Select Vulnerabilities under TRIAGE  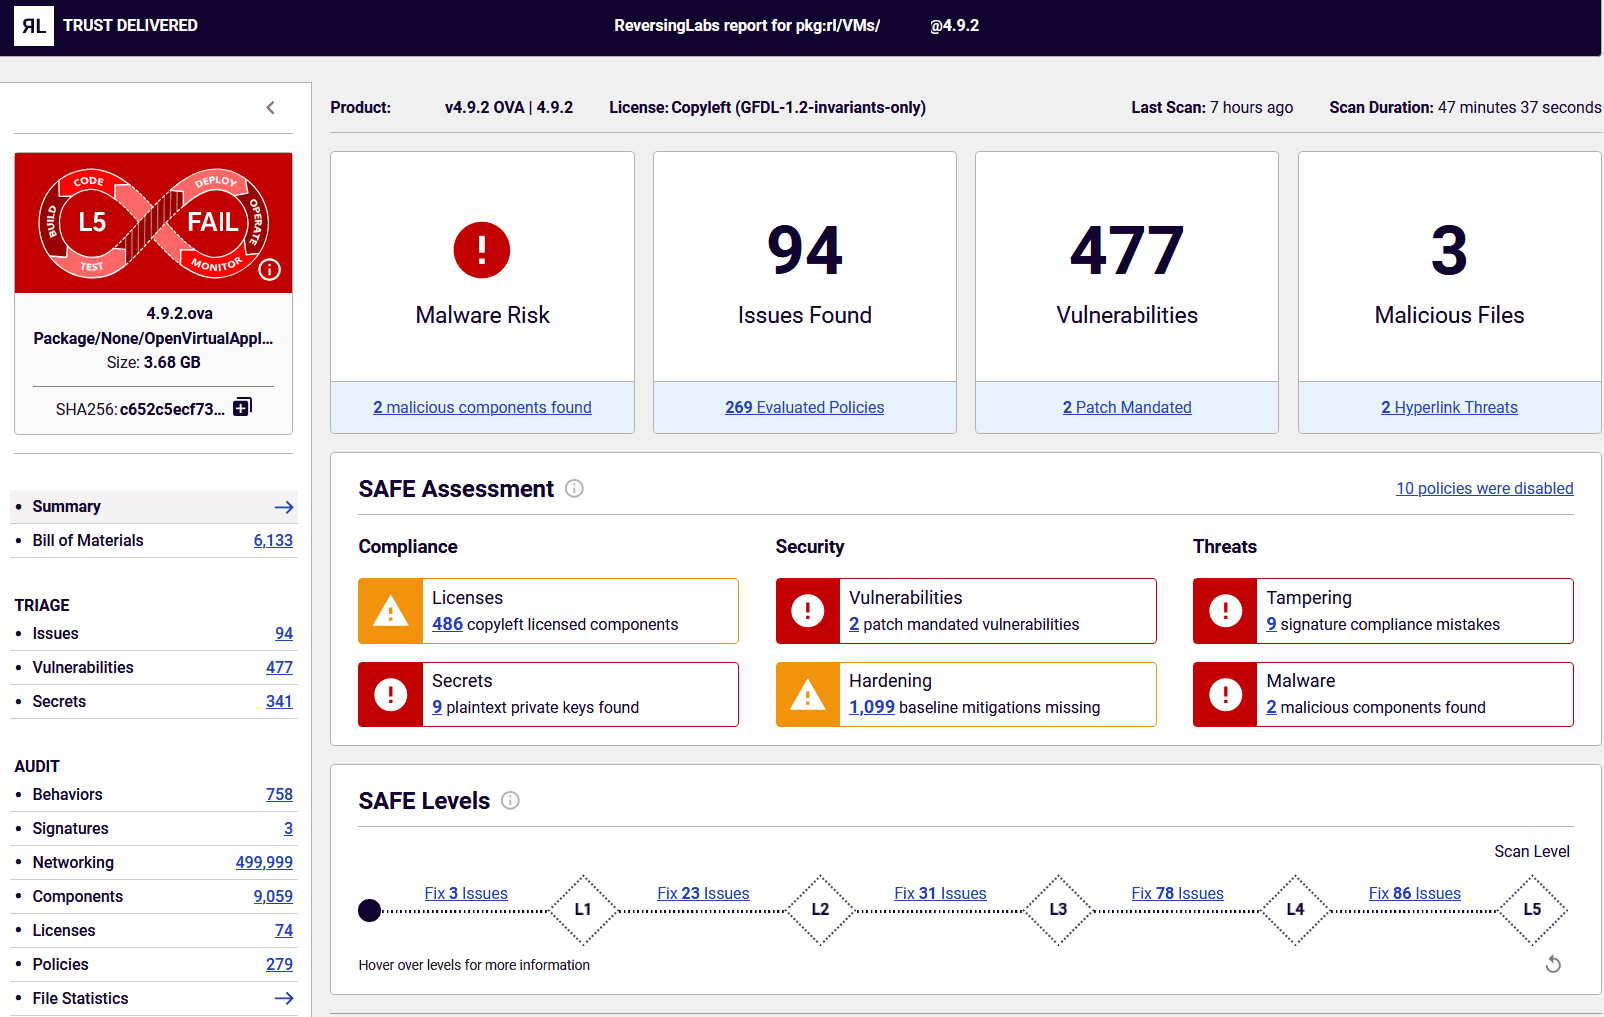[83, 667]
